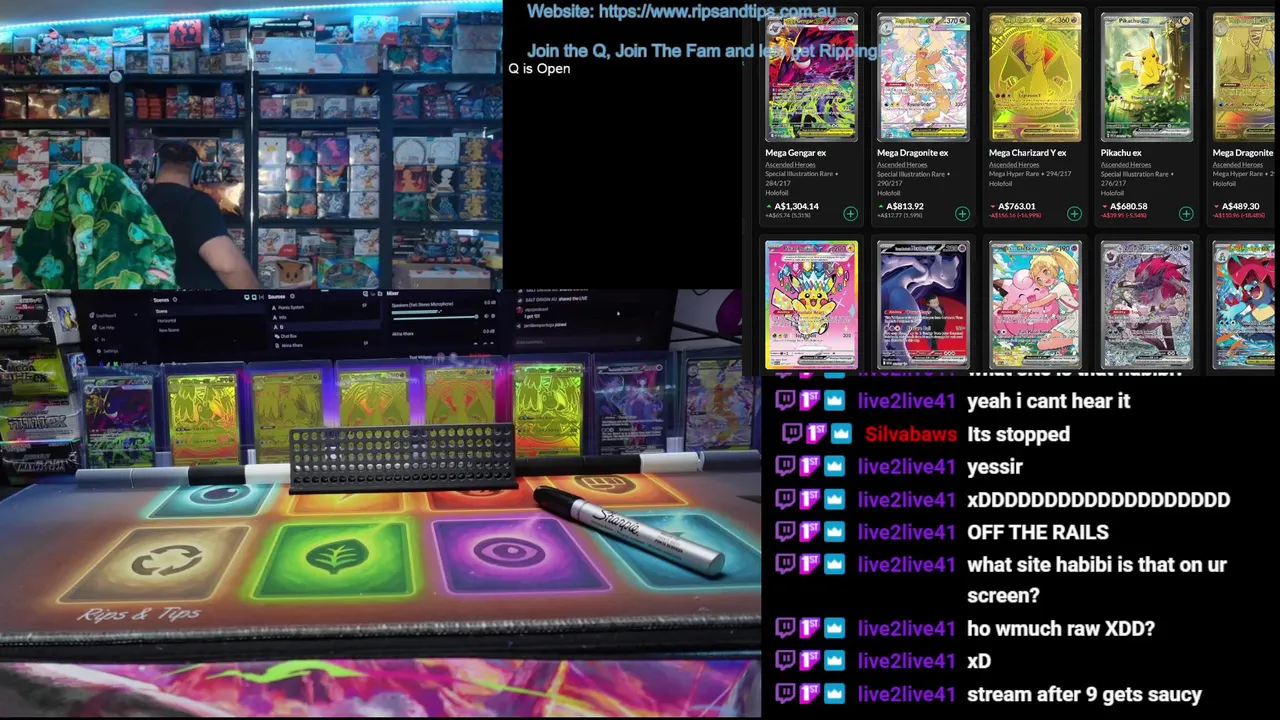Select Points System source
Viewport: 1280px width, 720px height.
point(291,307)
